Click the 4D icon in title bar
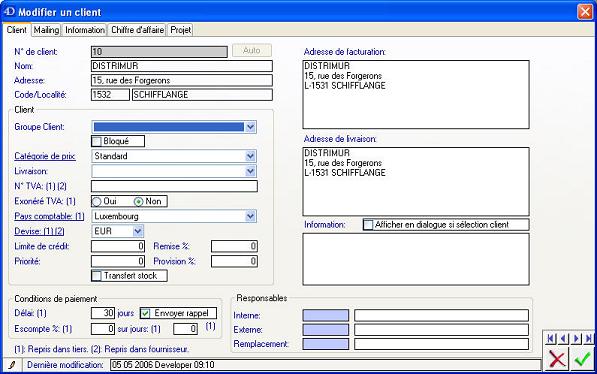 [9, 12]
